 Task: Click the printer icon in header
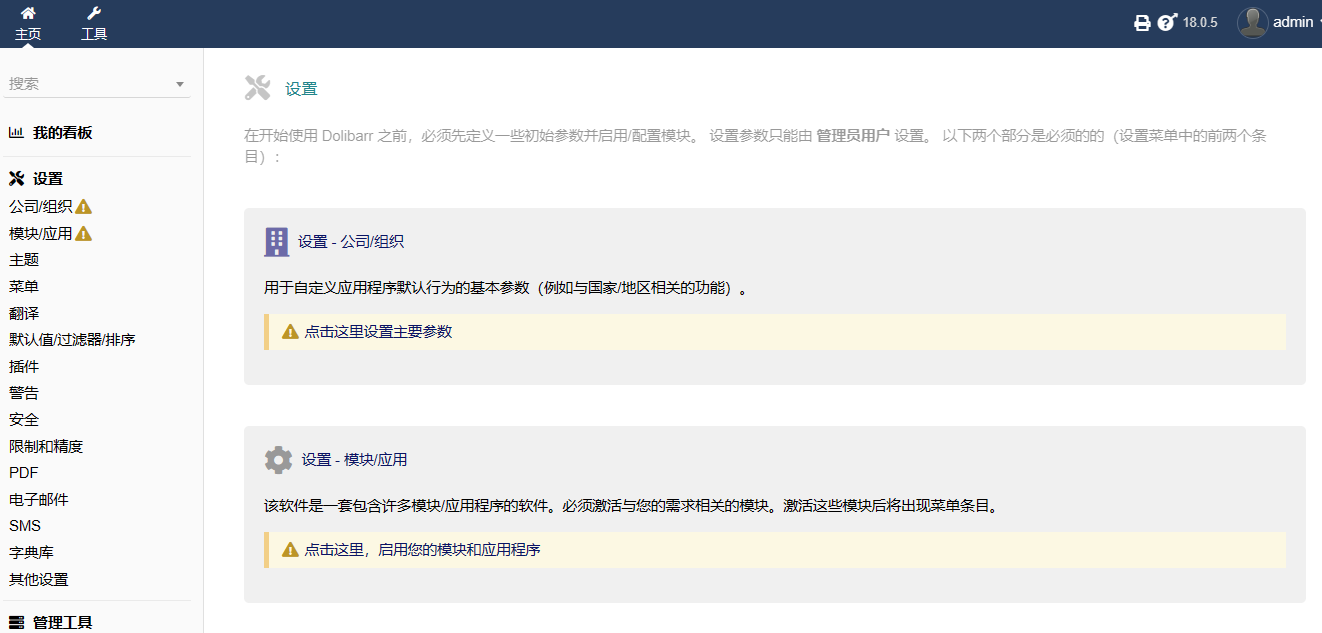pyautogui.click(x=1142, y=23)
